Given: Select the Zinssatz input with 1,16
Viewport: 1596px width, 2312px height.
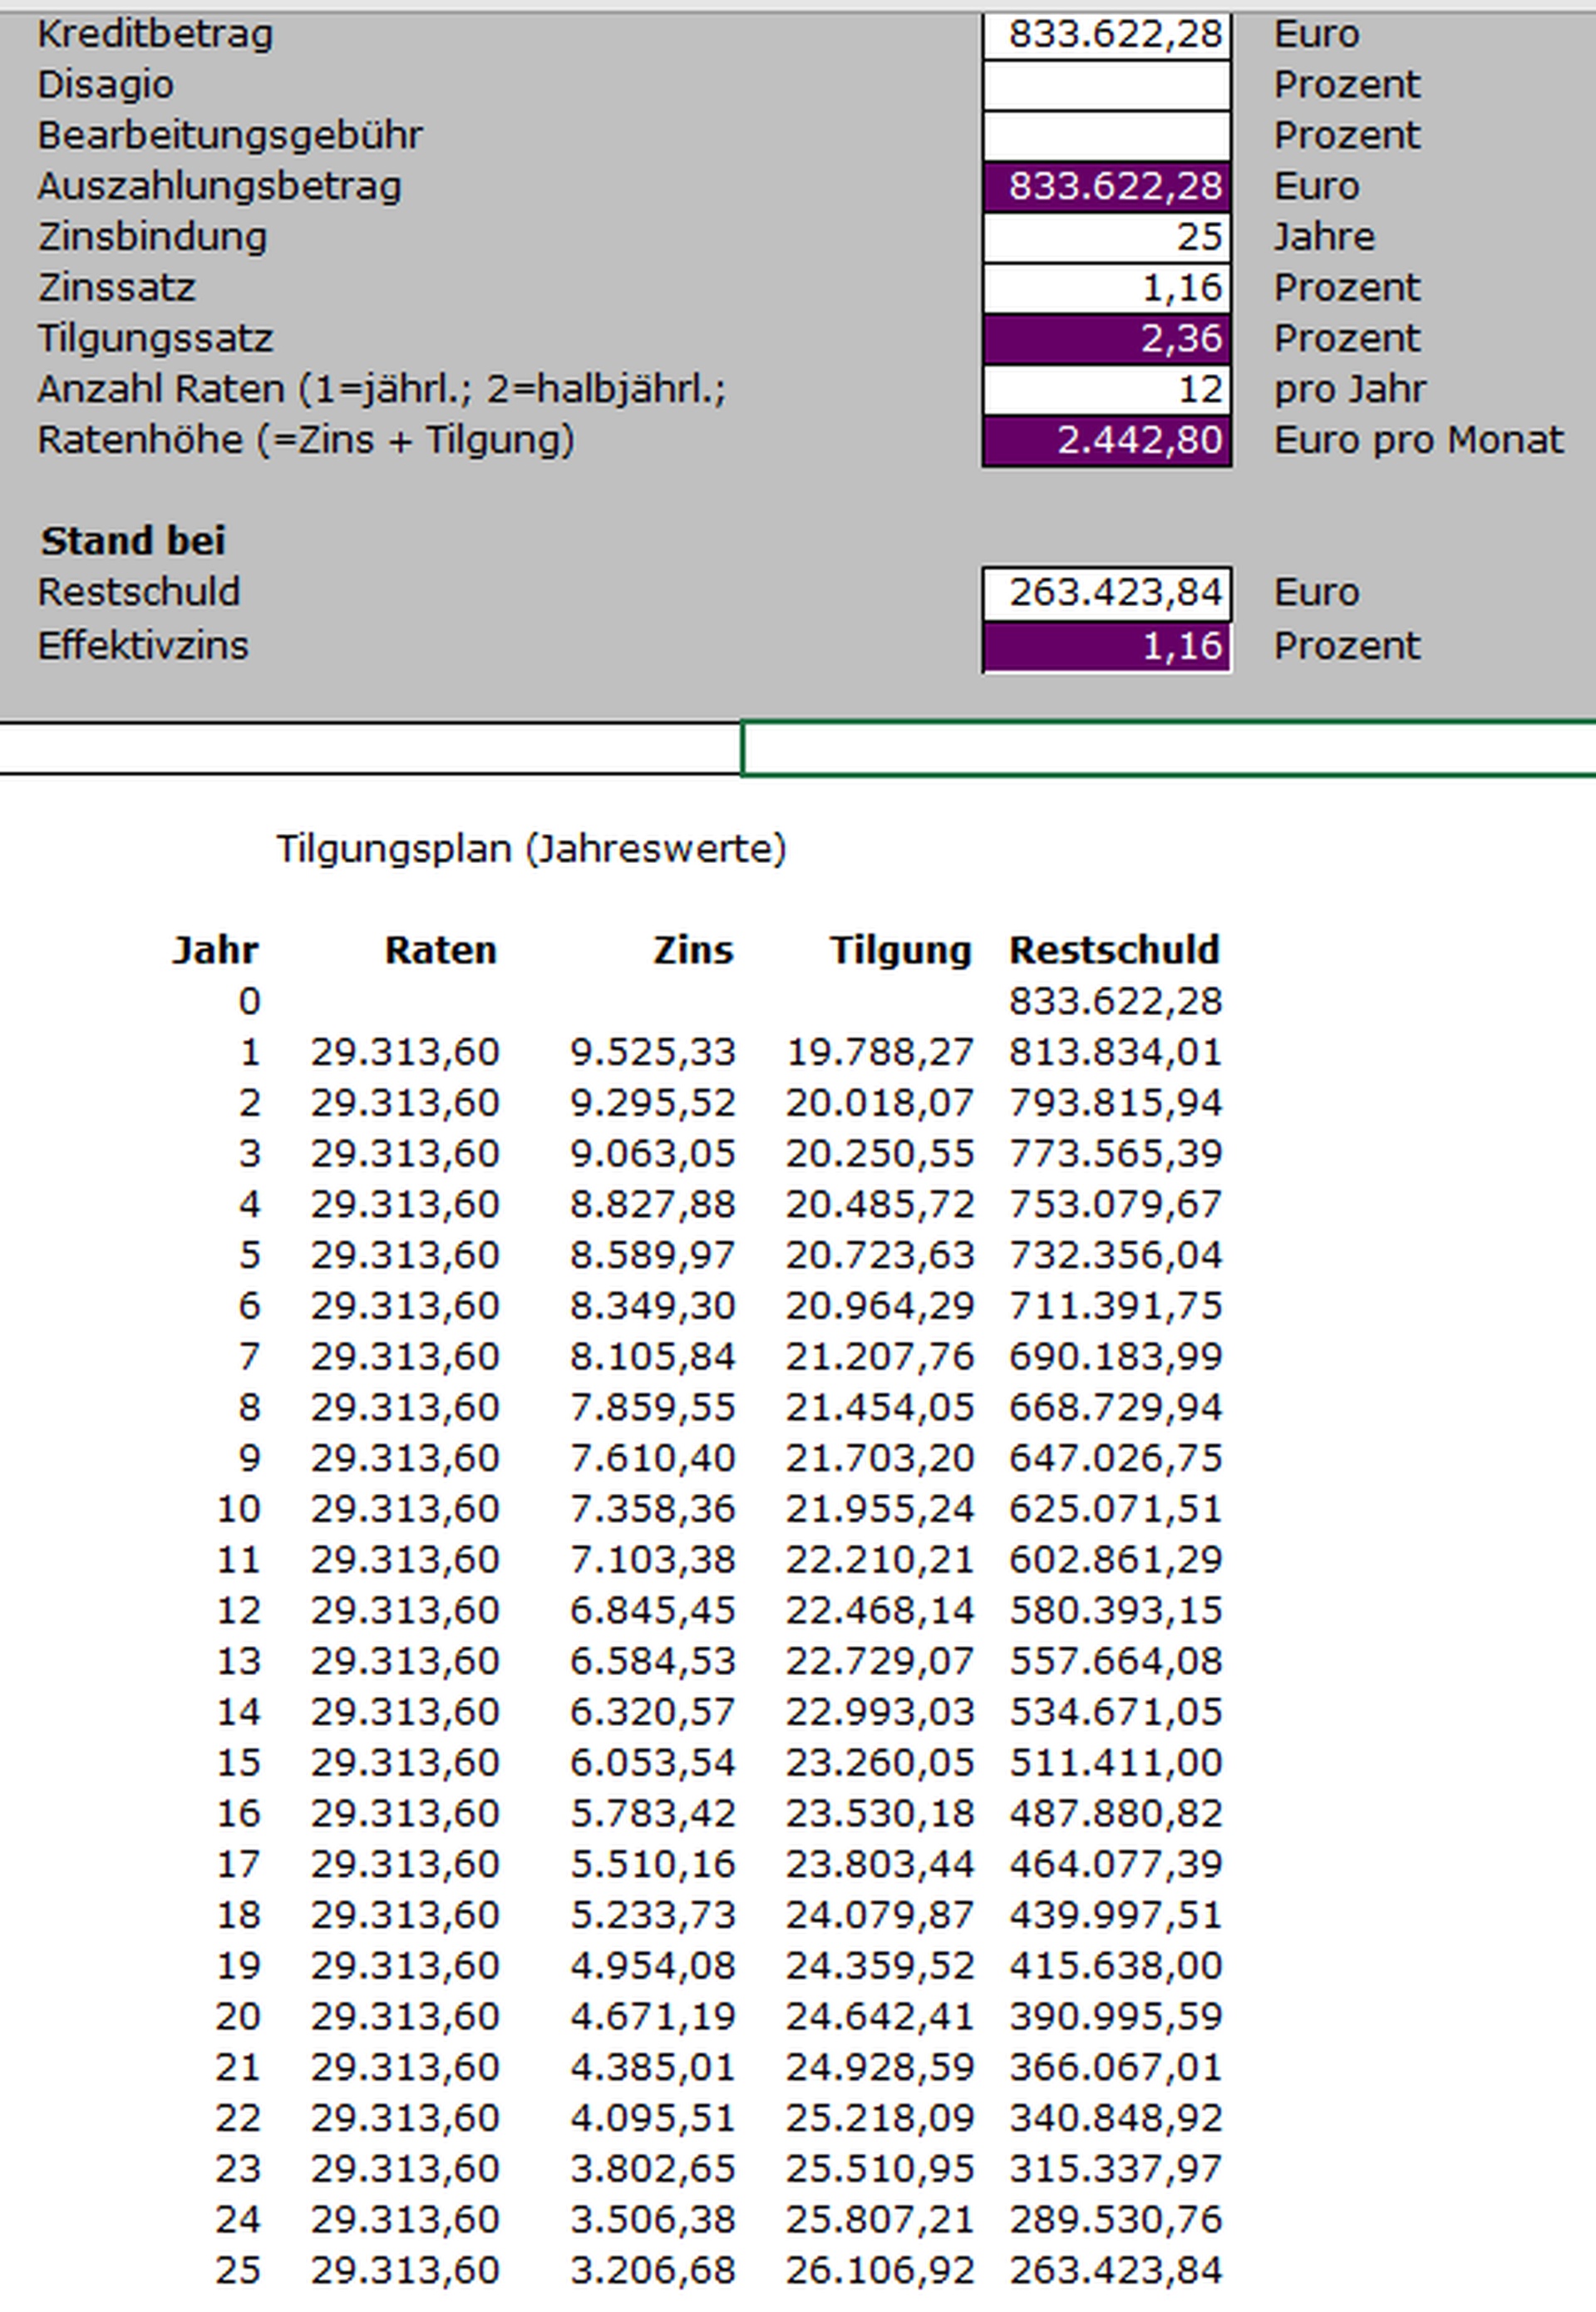Looking at the screenshot, I should (1106, 288).
